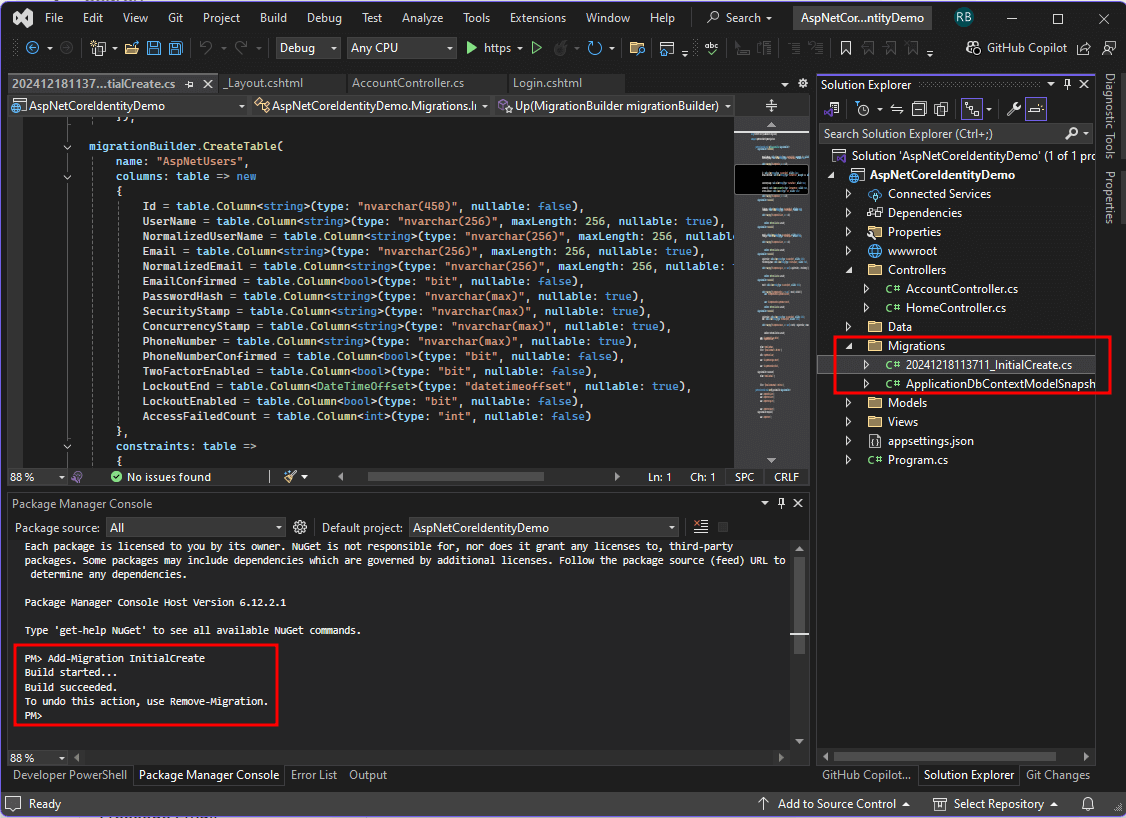Open the GitHub Copilot icon in the title bar
1126x818 pixels.
(972, 47)
